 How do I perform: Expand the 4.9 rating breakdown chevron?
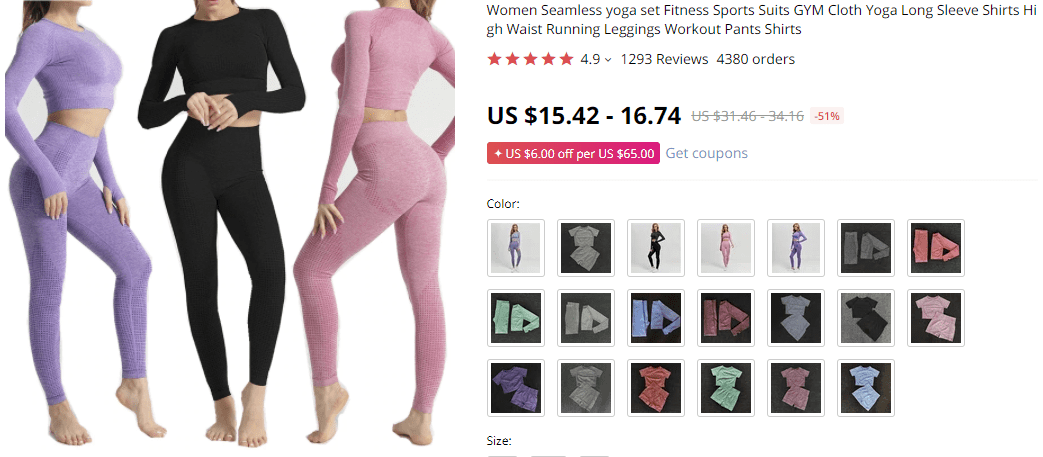pyautogui.click(x=607, y=60)
